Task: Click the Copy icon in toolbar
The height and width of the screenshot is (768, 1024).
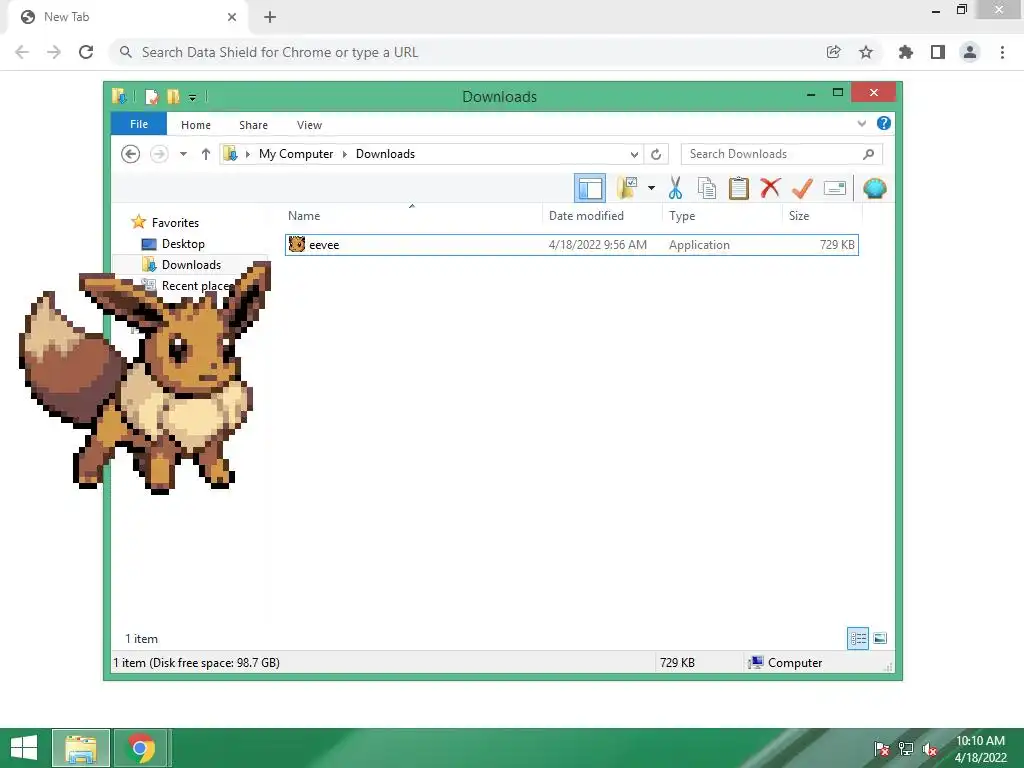Action: pos(707,188)
